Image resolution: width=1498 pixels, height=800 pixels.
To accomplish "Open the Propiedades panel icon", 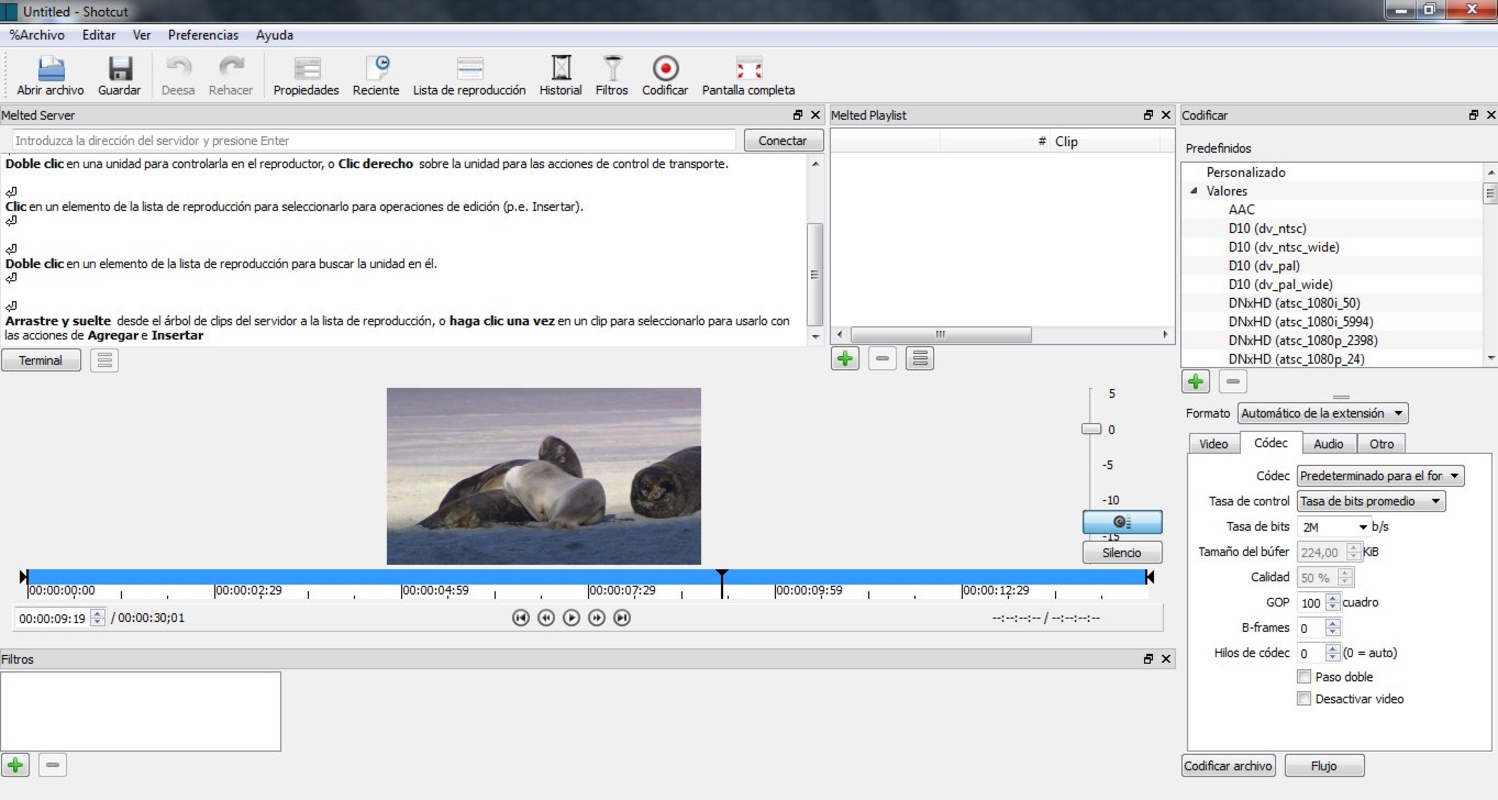I will click(306, 76).
